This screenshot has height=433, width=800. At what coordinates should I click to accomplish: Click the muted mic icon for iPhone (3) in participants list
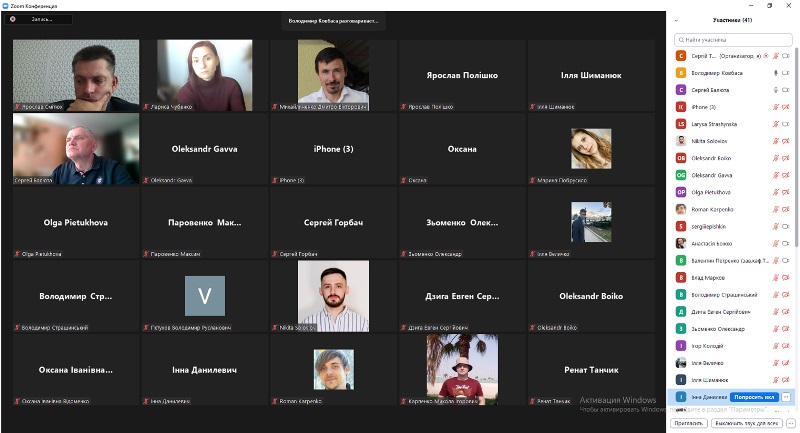coord(776,107)
